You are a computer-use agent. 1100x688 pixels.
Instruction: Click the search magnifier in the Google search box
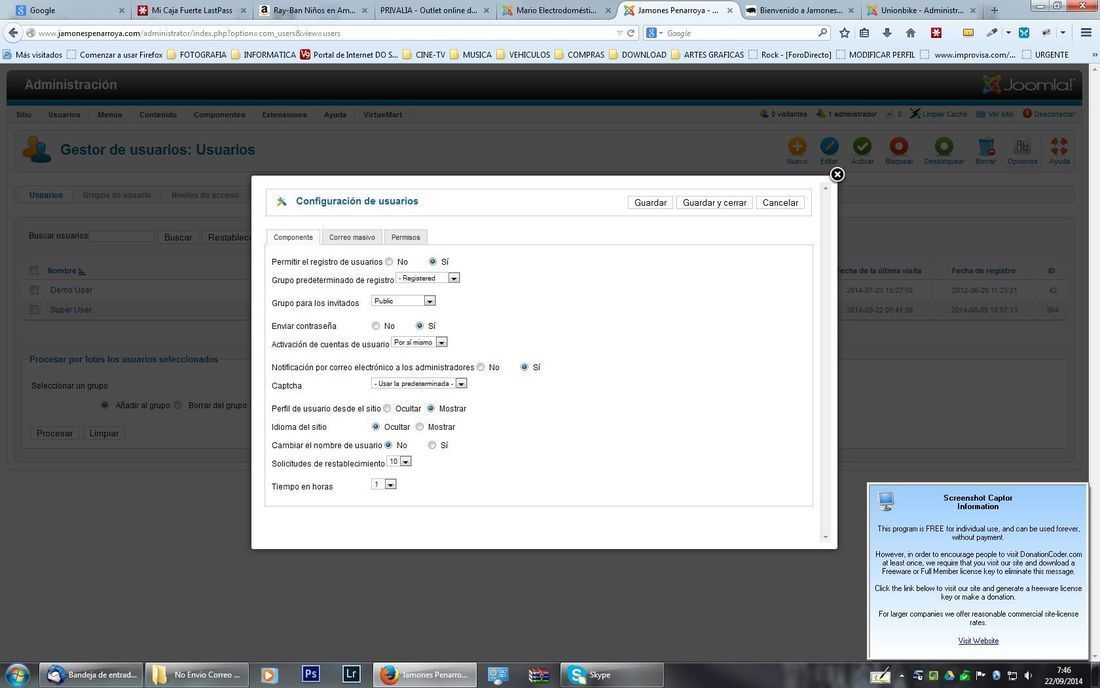822,32
